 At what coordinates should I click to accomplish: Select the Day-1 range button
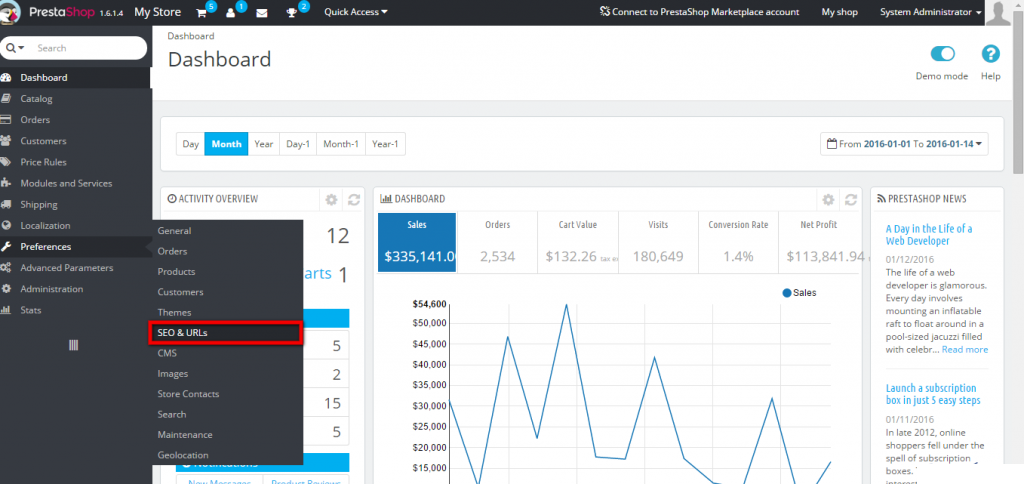pyautogui.click(x=298, y=144)
